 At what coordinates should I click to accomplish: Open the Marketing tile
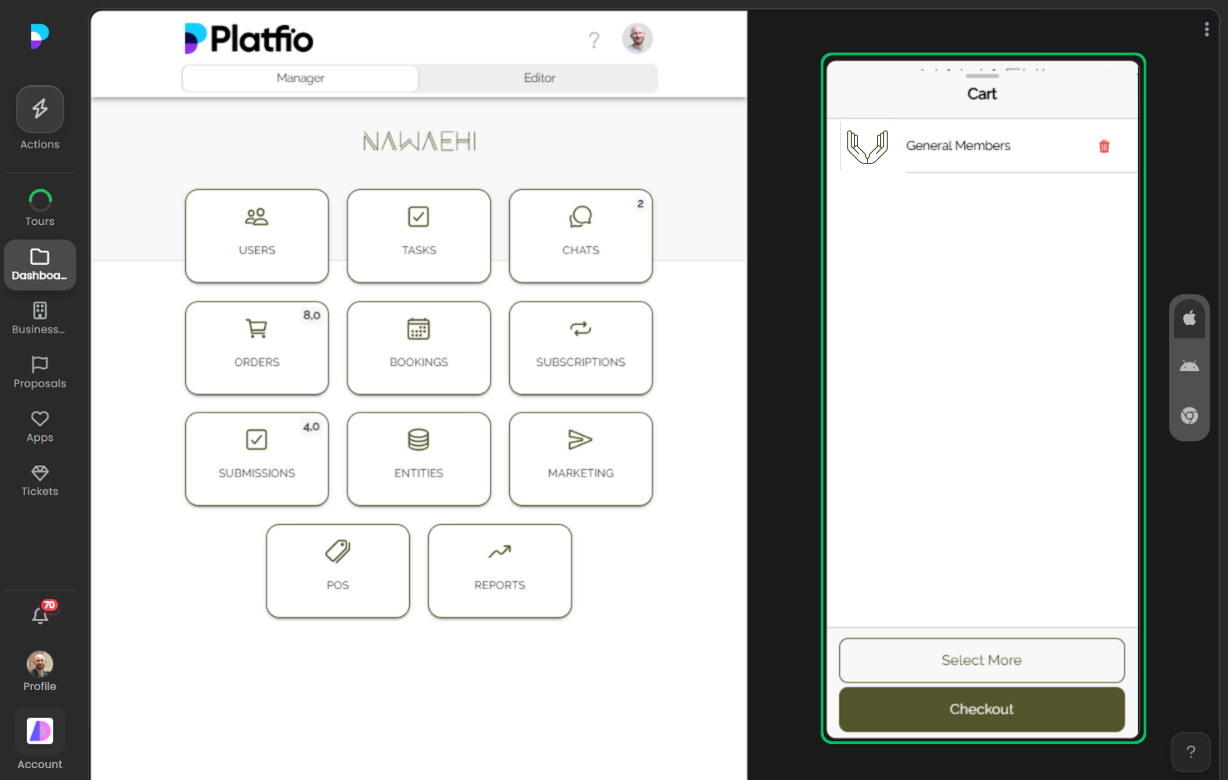click(581, 459)
